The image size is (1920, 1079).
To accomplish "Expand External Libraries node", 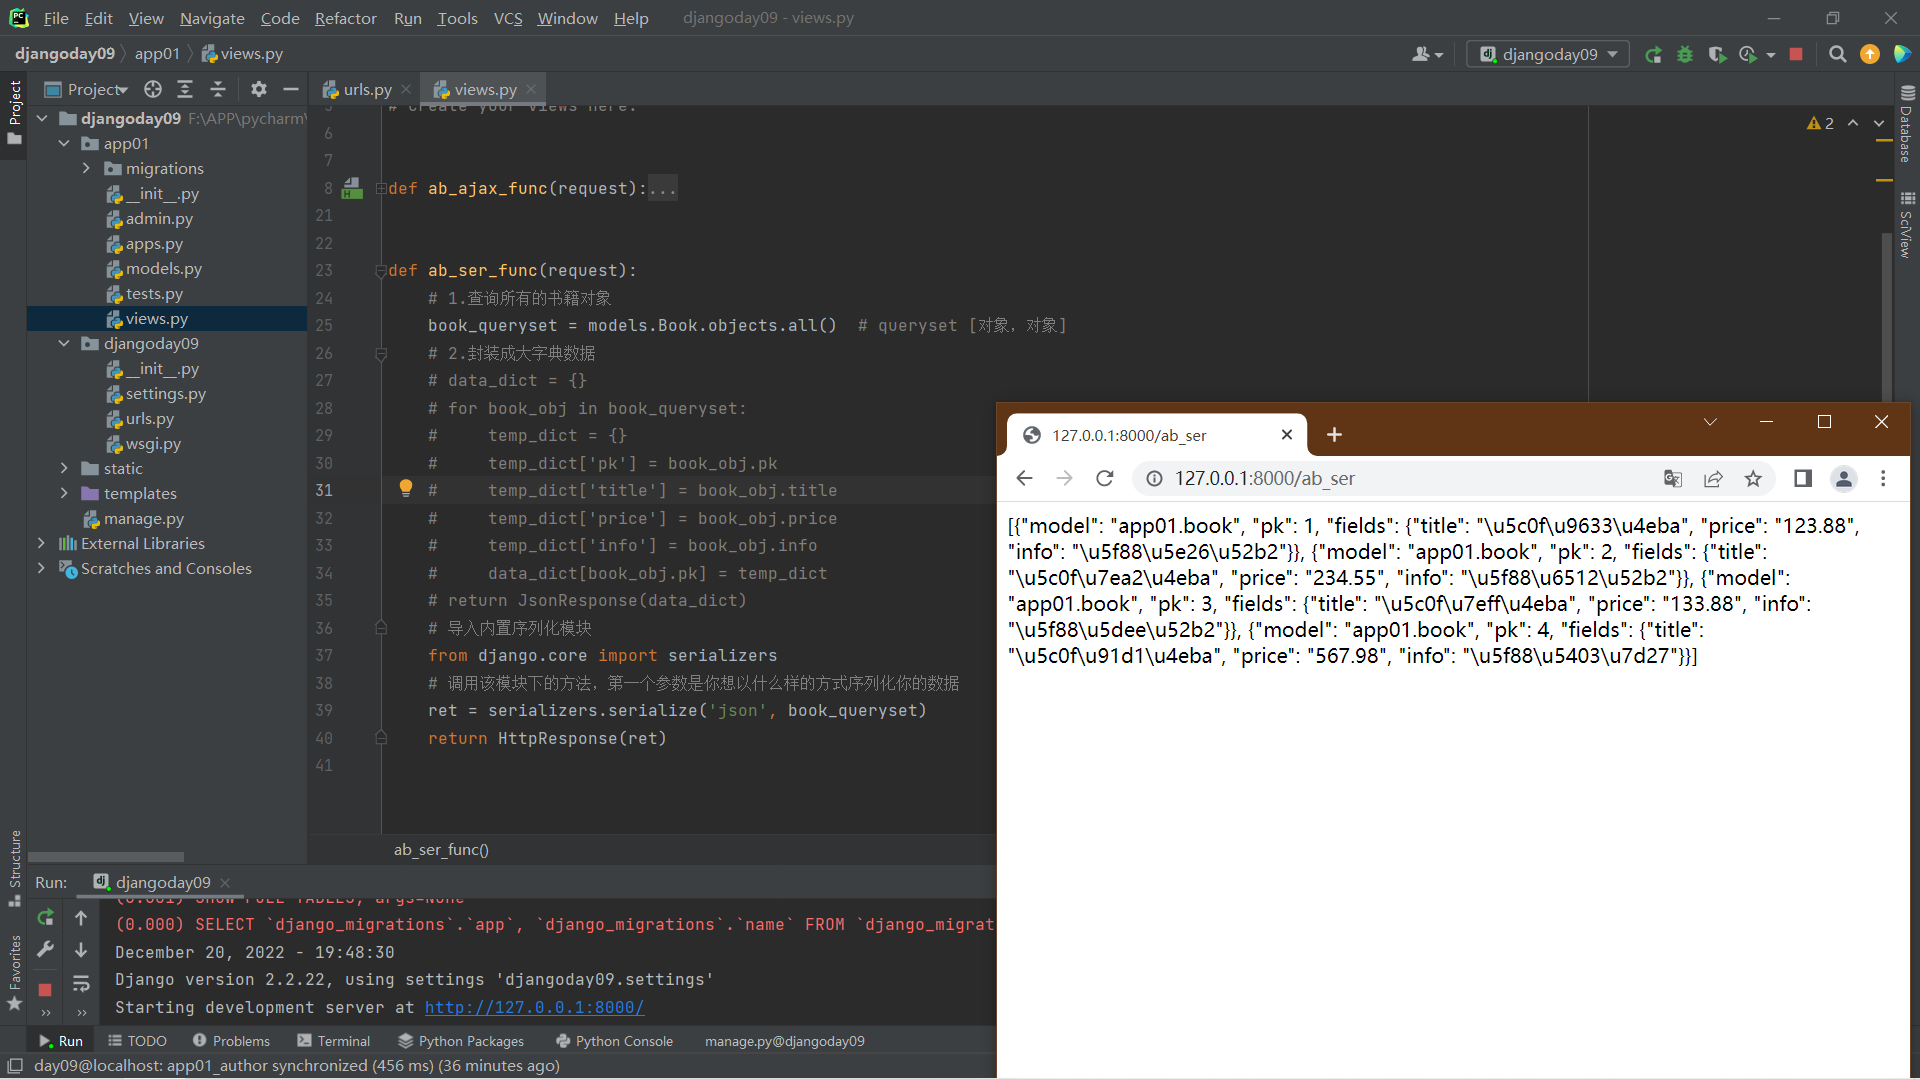I will [x=41, y=544].
